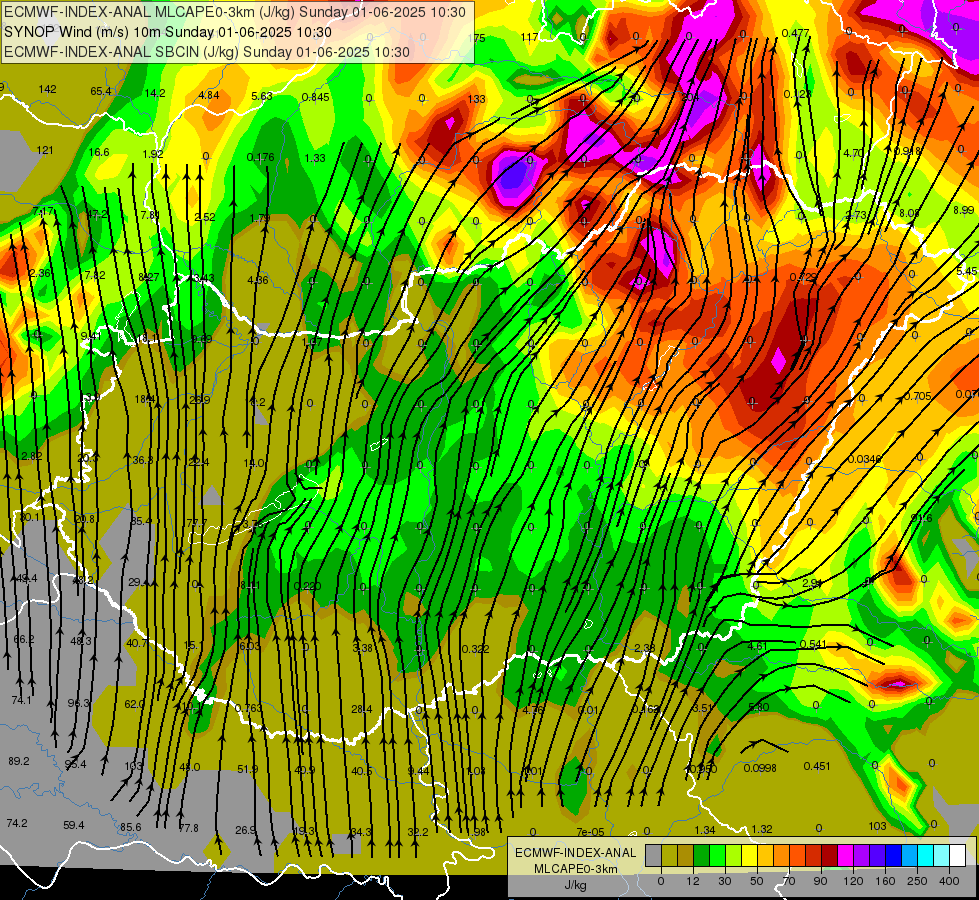Screen dimensions: 979x900
Task: Click the map value 1.33
Action: pos(315,158)
